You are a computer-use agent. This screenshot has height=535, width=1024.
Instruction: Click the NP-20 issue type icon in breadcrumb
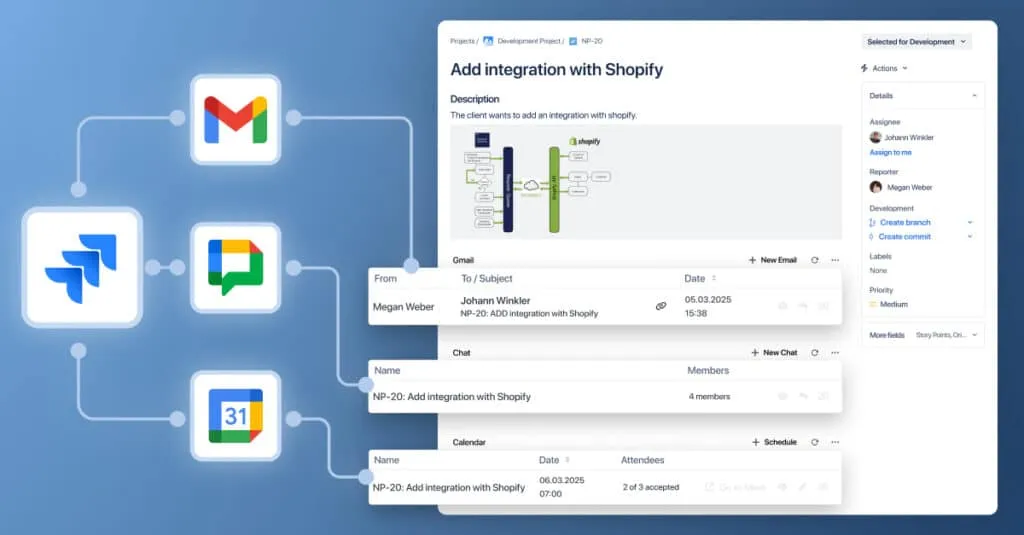(x=573, y=41)
